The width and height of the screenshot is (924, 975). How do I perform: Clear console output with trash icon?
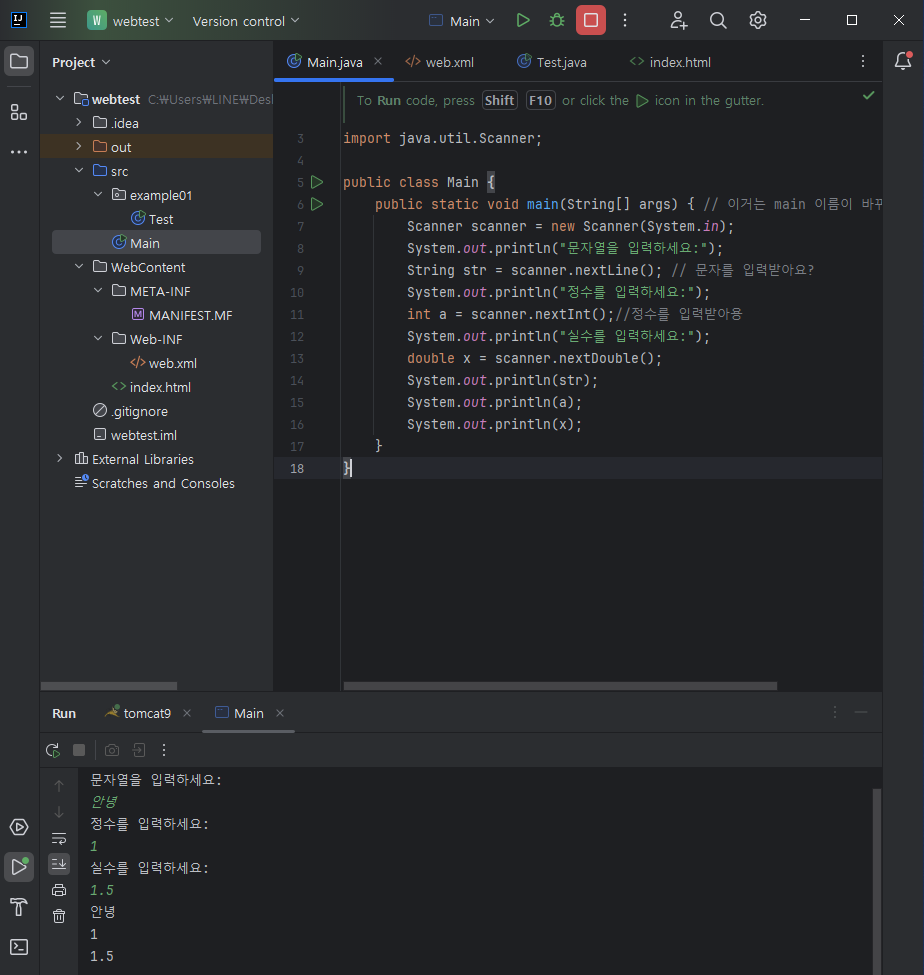pos(59,916)
